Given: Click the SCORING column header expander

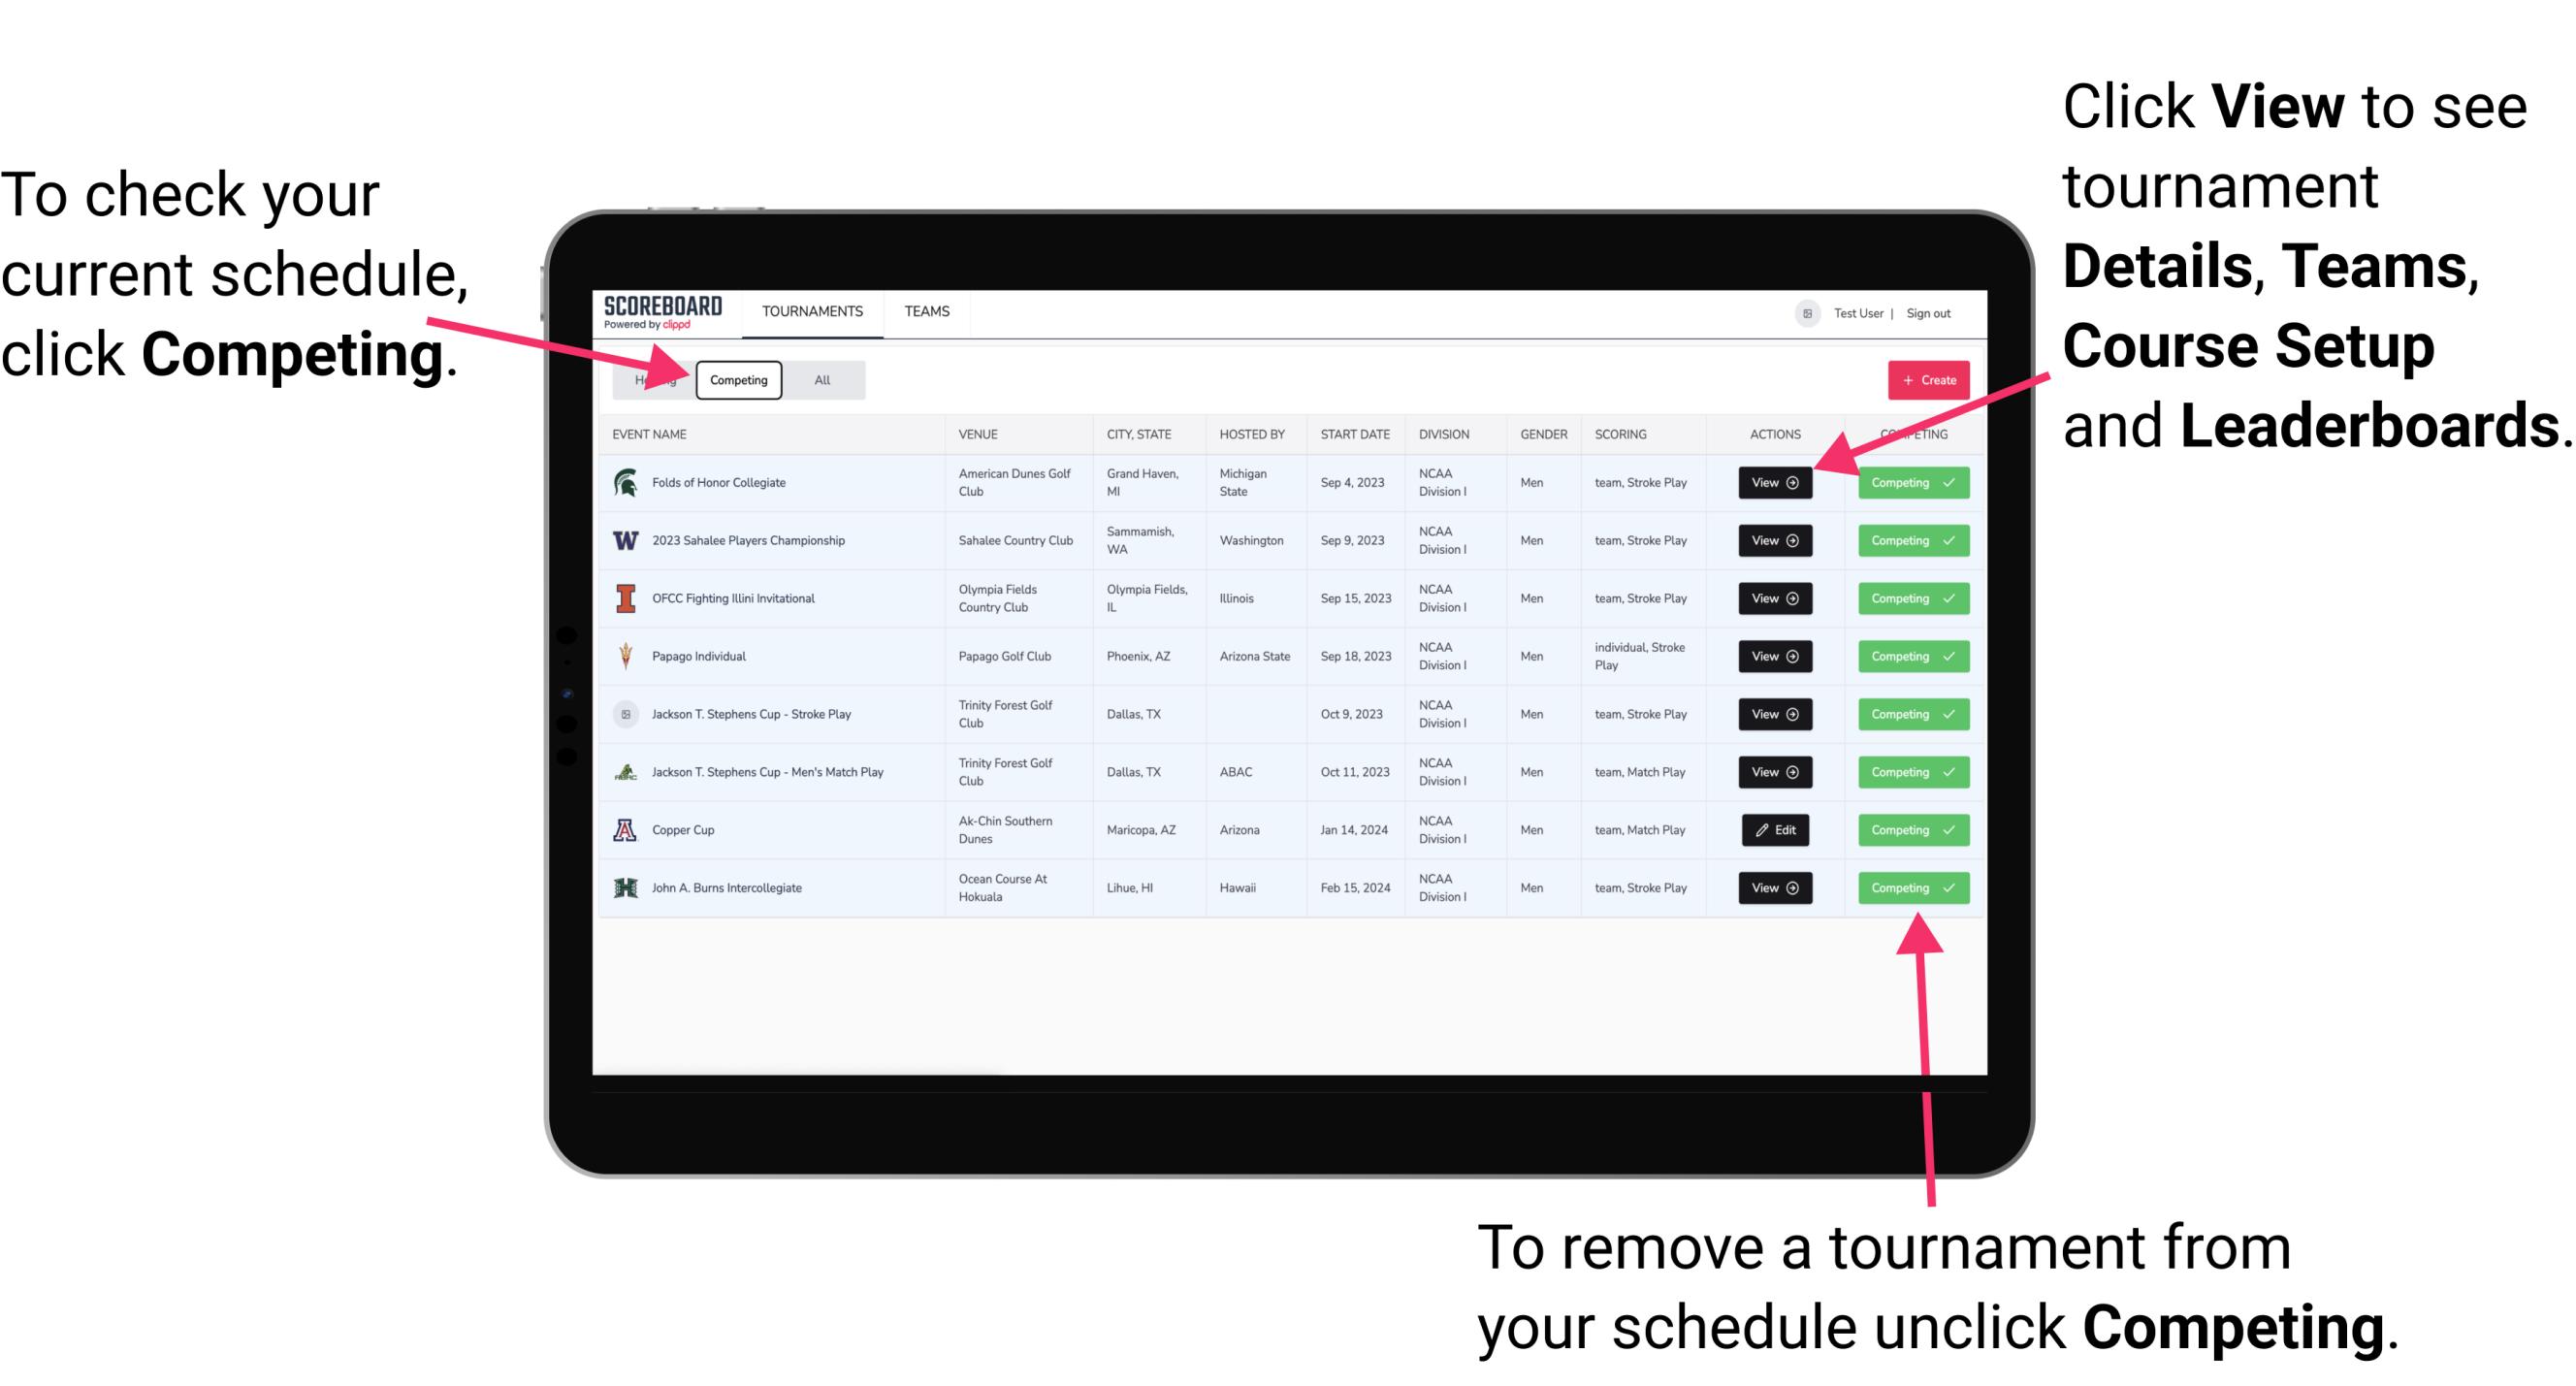Looking at the screenshot, I should pyautogui.click(x=1708, y=435).
